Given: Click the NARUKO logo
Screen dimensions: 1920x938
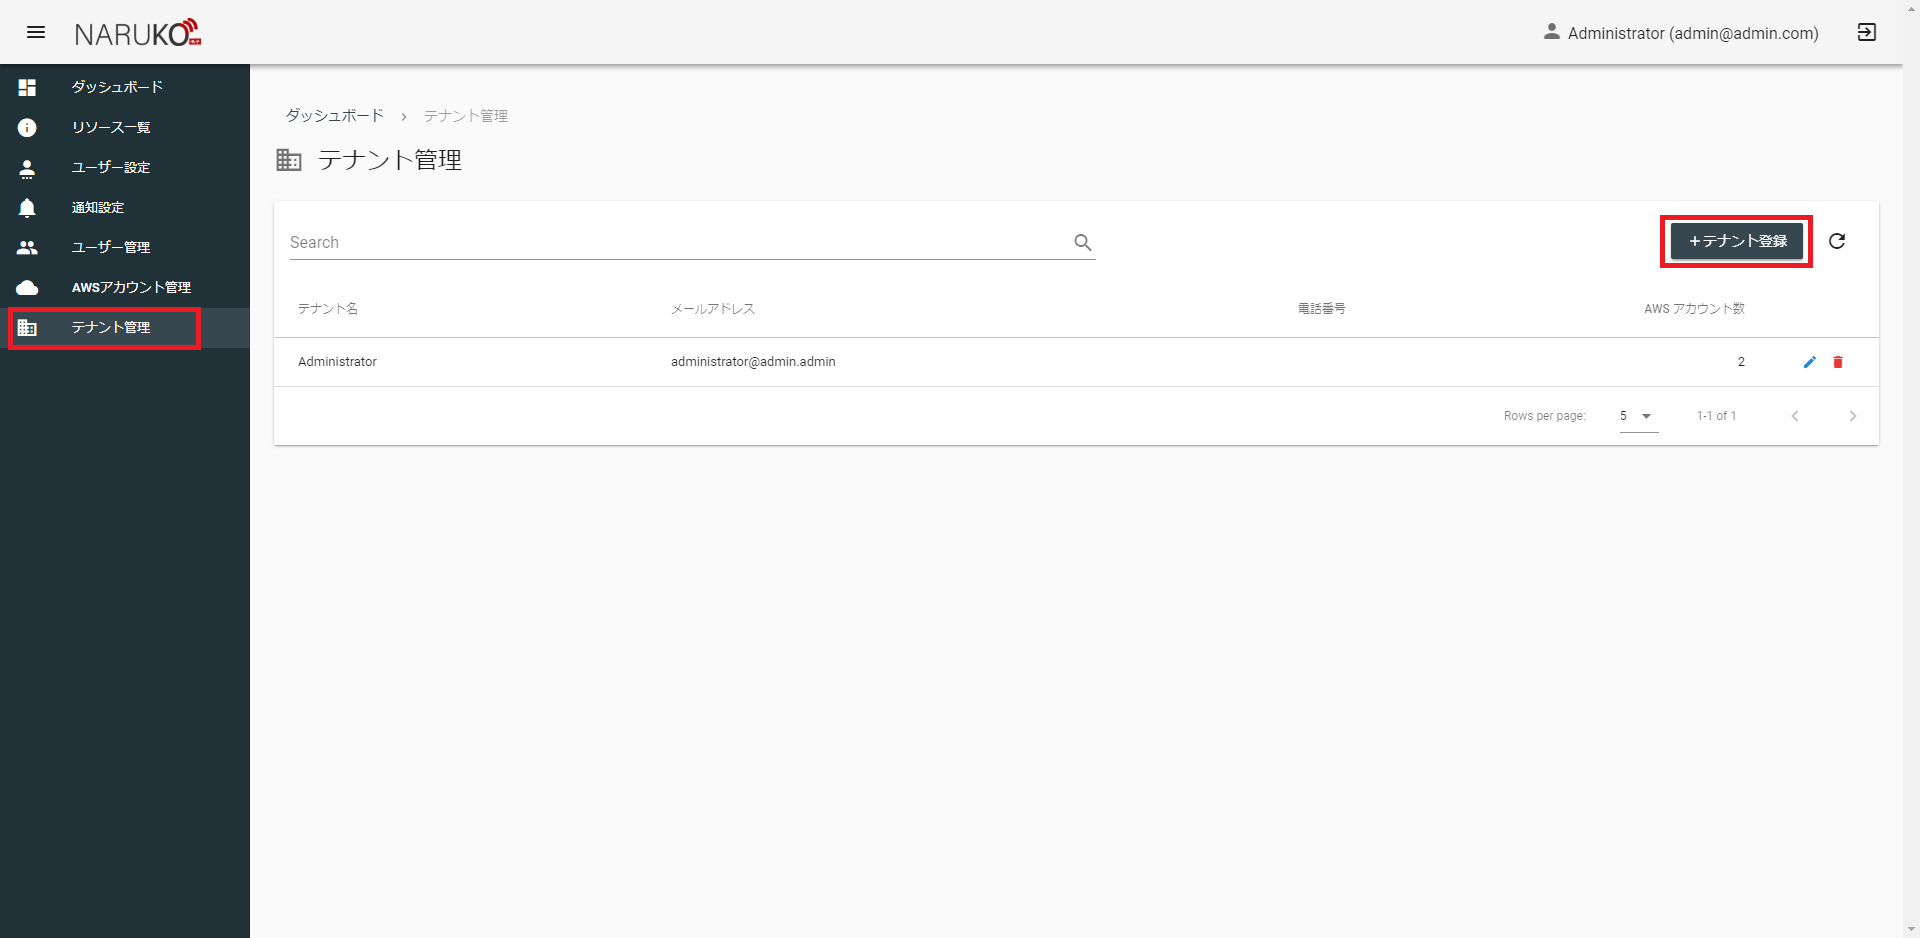Looking at the screenshot, I should 138,33.
